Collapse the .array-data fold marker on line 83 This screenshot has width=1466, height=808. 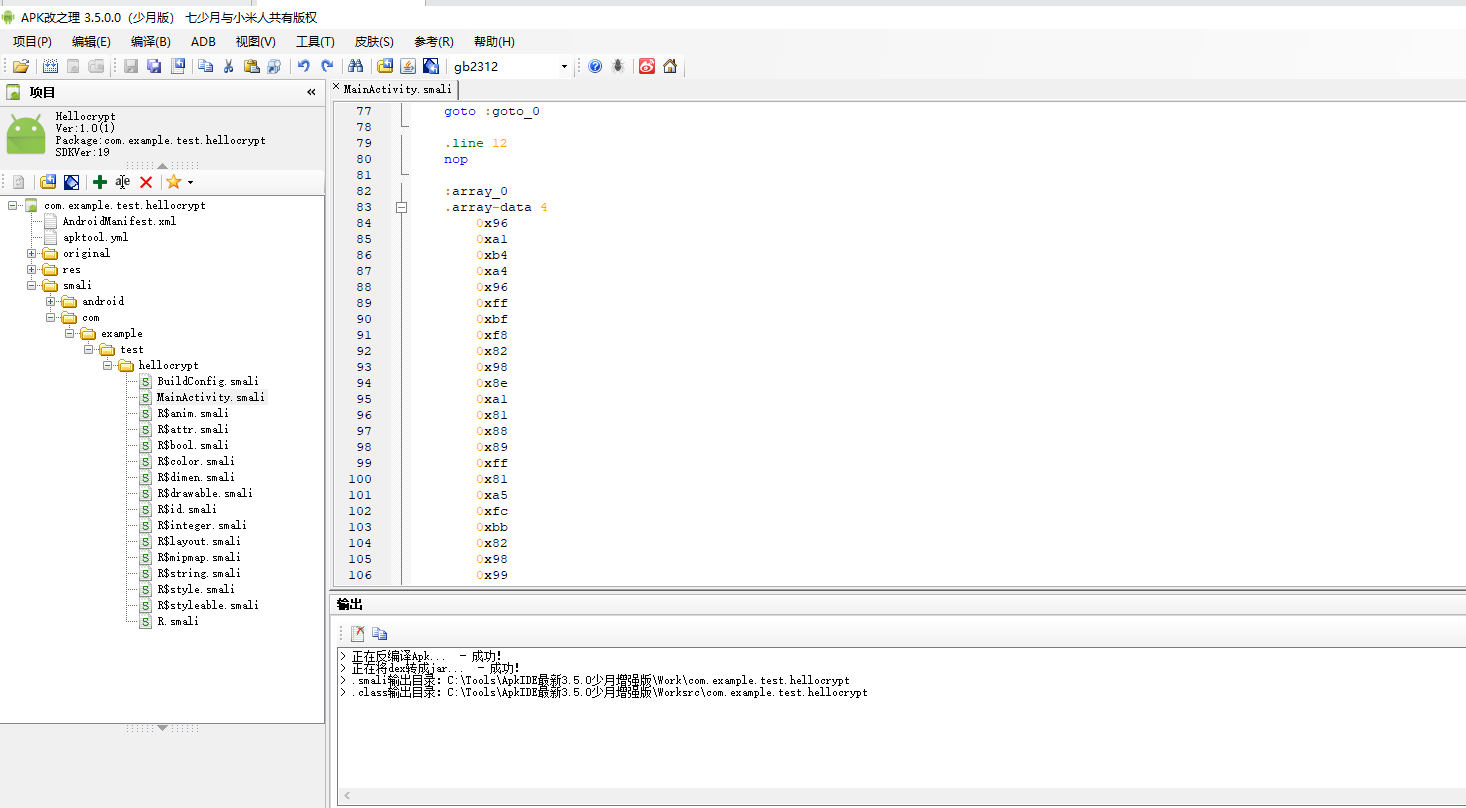pyautogui.click(x=402, y=207)
